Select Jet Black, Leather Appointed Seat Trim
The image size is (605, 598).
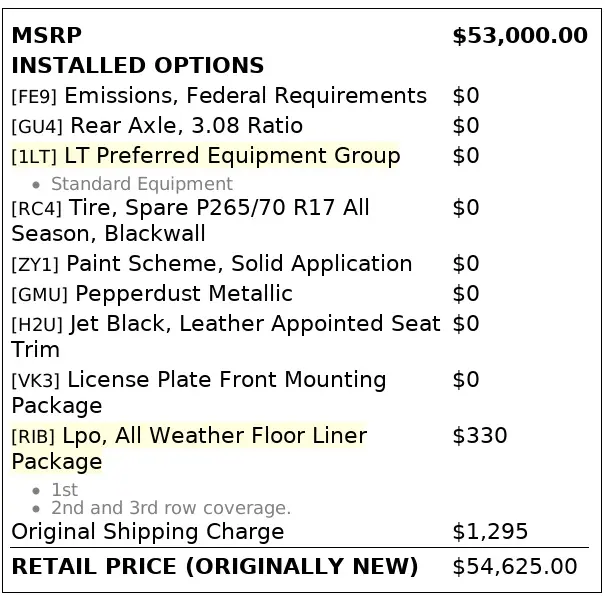254,324
